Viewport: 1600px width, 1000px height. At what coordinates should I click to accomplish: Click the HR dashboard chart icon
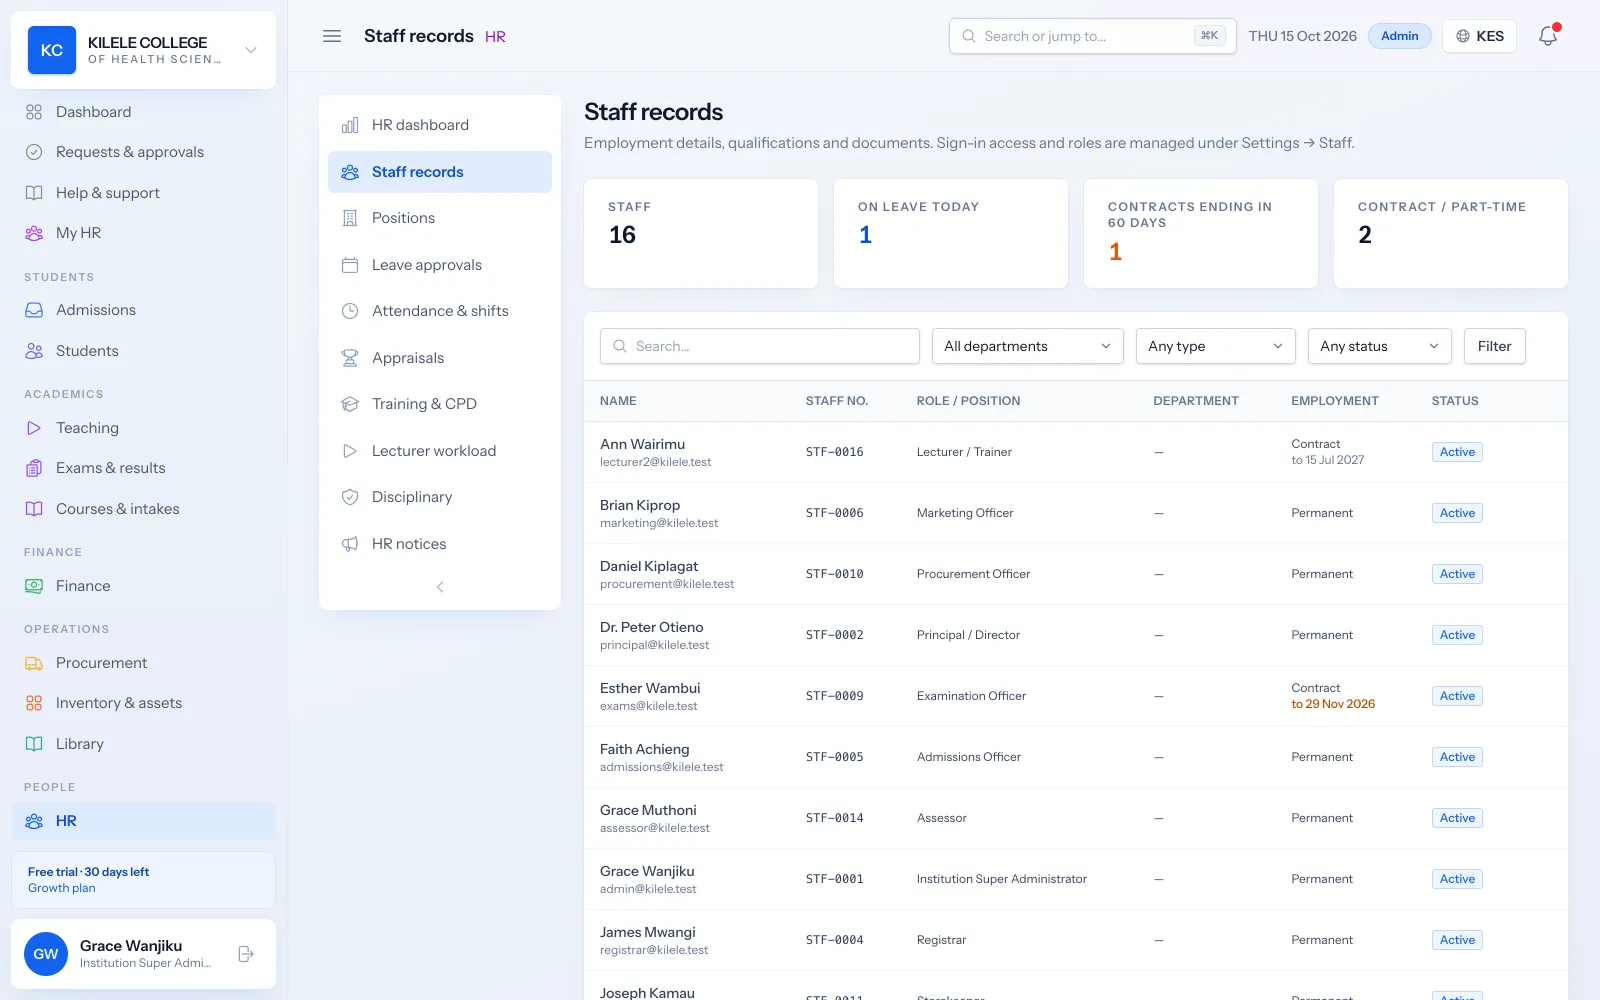tap(350, 125)
